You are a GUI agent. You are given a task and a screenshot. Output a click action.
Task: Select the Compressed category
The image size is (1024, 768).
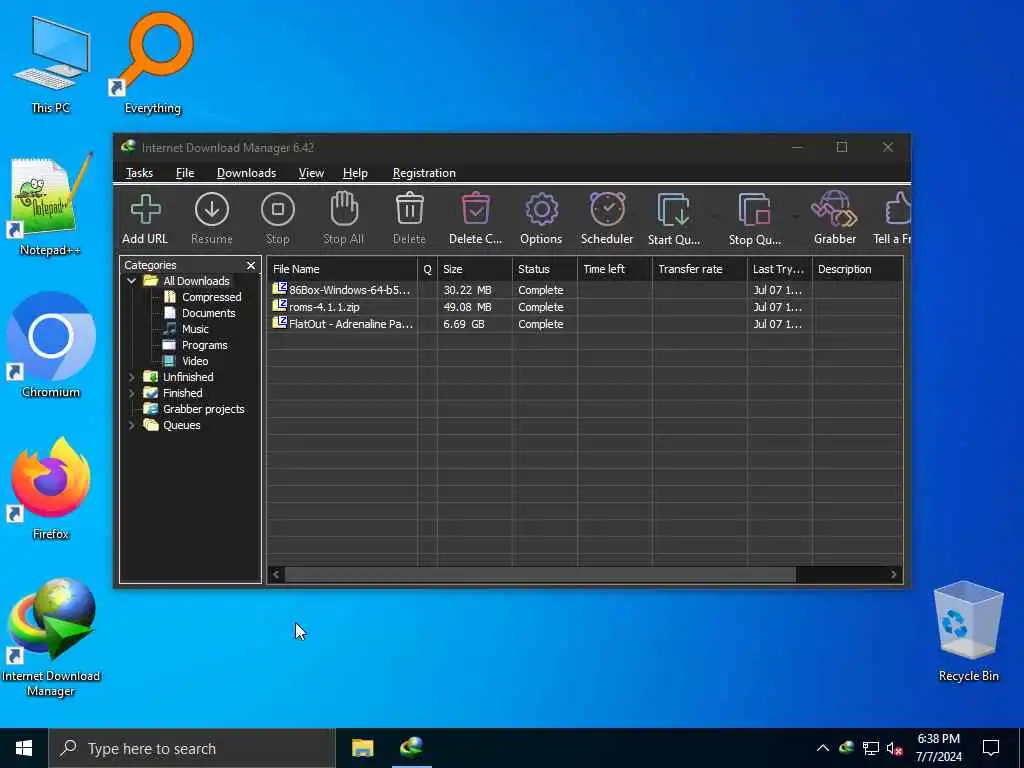212,297
